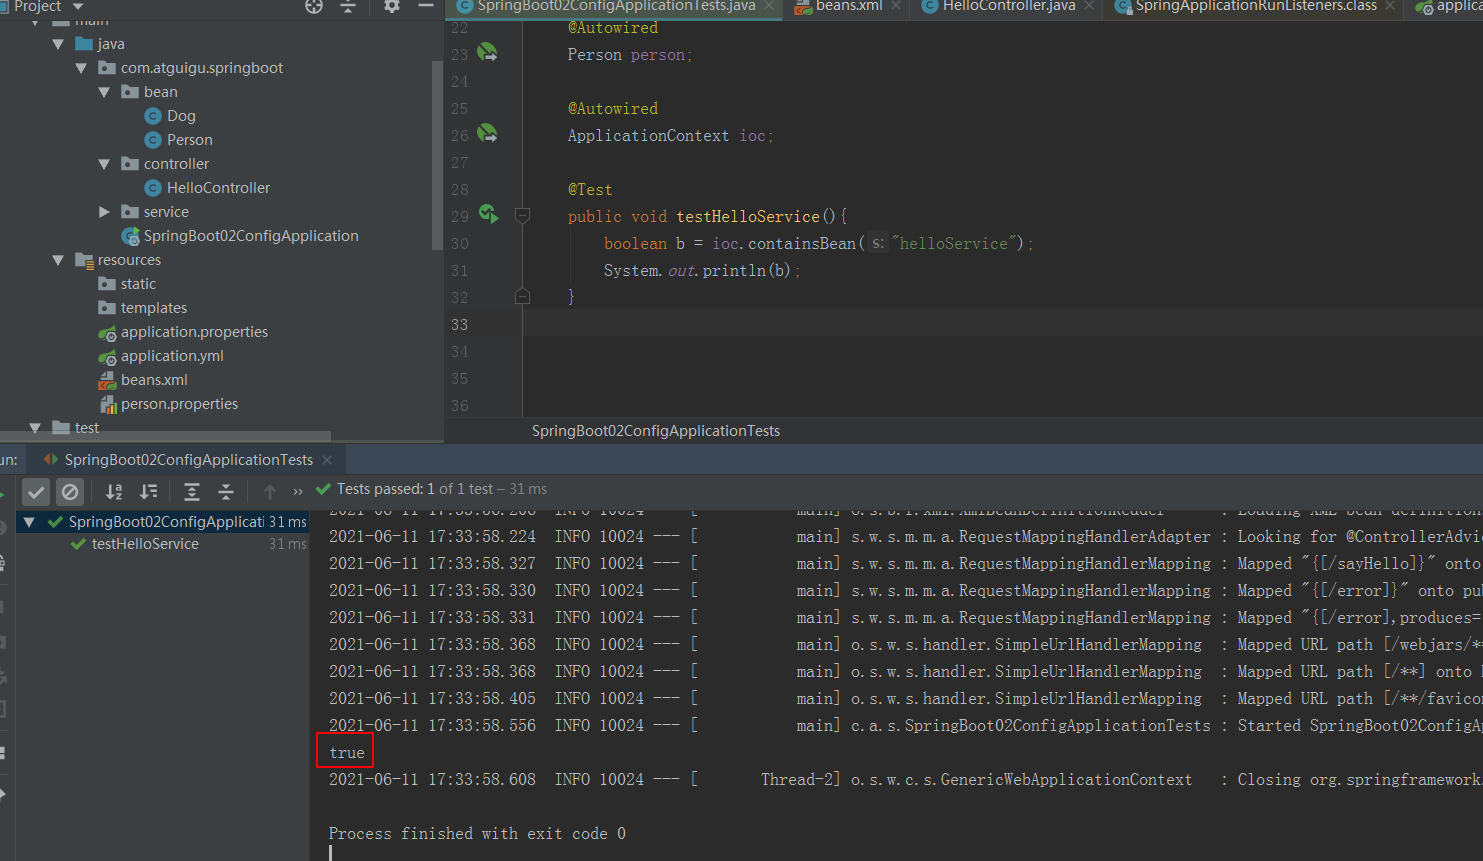The image size is (1483, 861).
Task: Collapse com.atguigu.springboot package
Action: [81, 68]
